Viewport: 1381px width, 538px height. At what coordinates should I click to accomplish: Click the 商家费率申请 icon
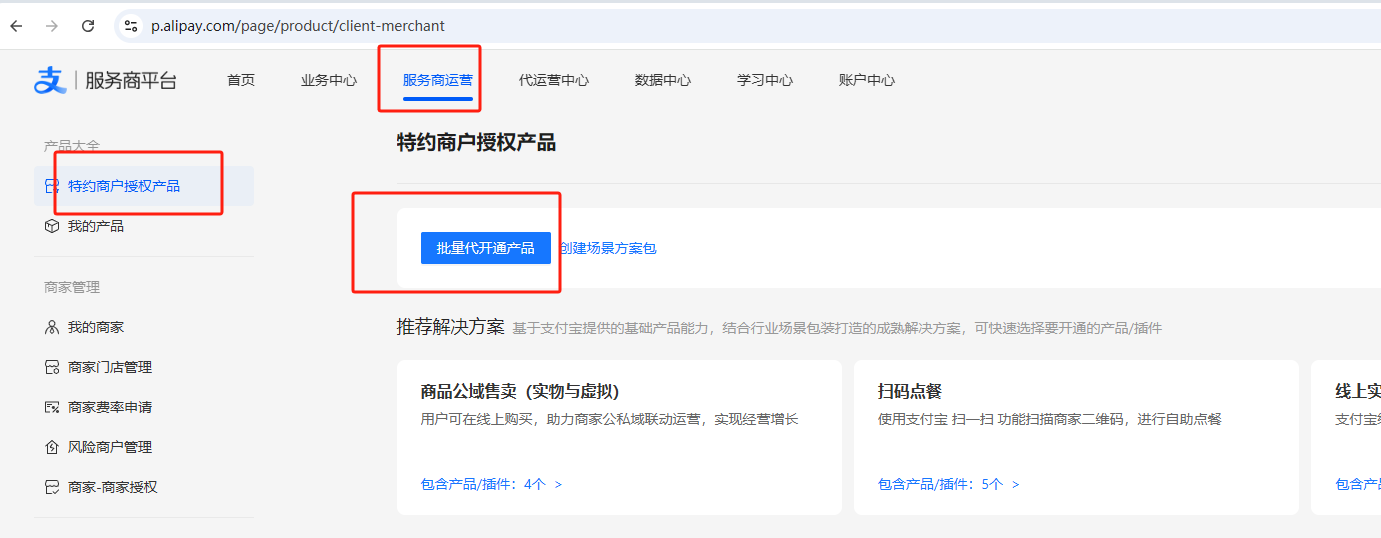coord(52,407)
